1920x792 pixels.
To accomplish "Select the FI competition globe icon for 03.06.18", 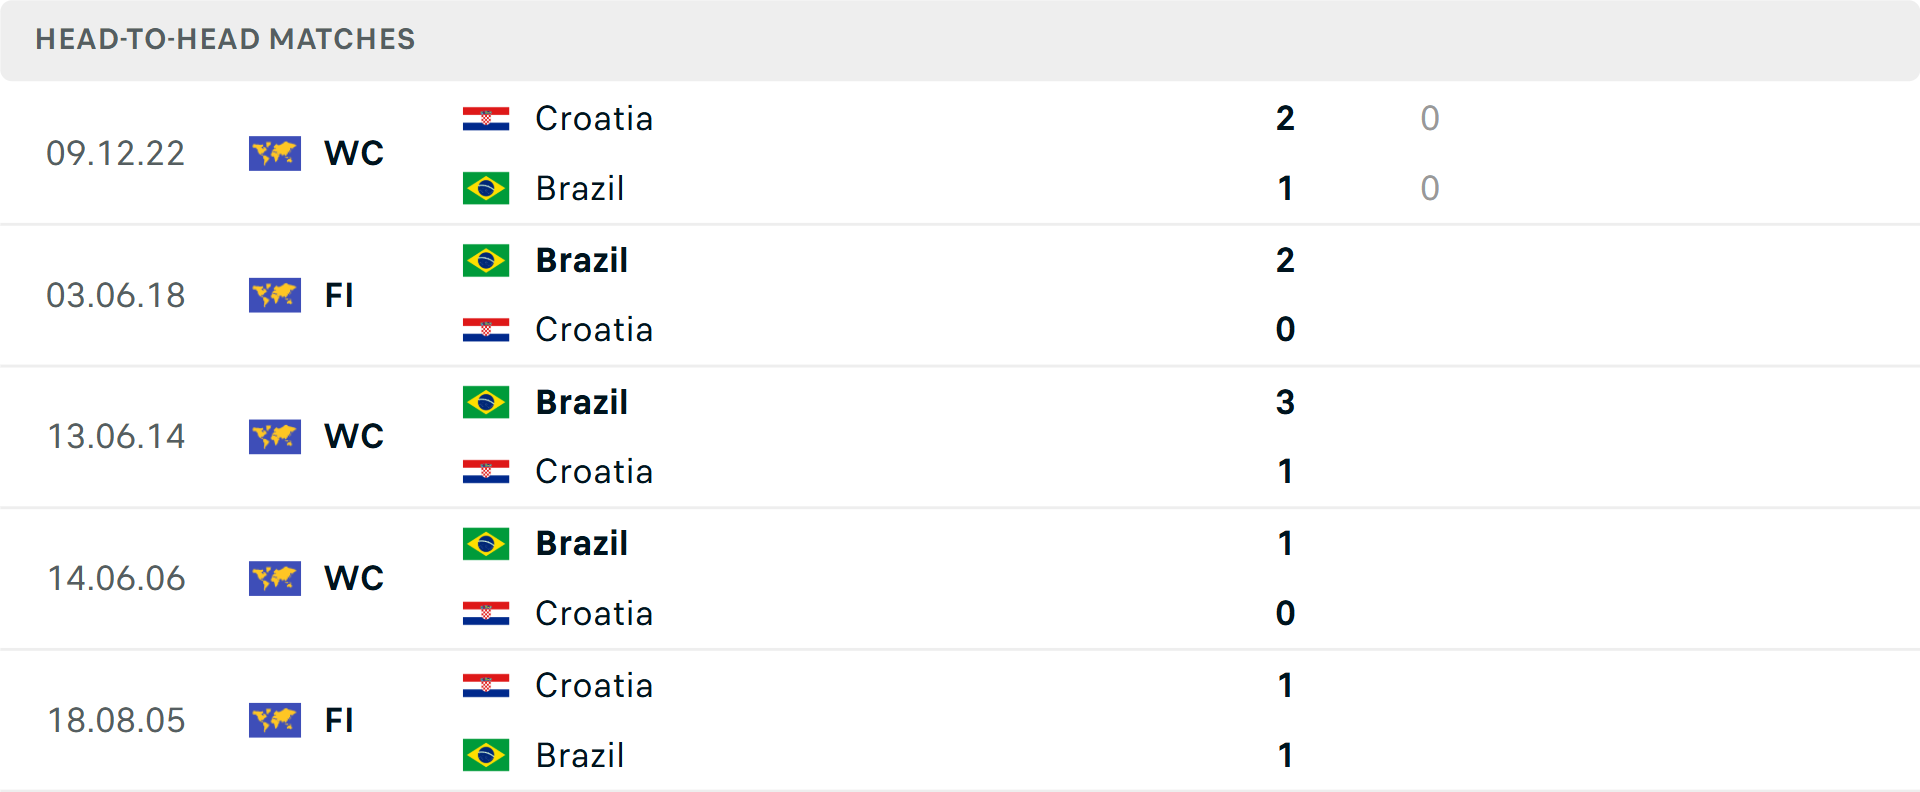I will point(274,295).
